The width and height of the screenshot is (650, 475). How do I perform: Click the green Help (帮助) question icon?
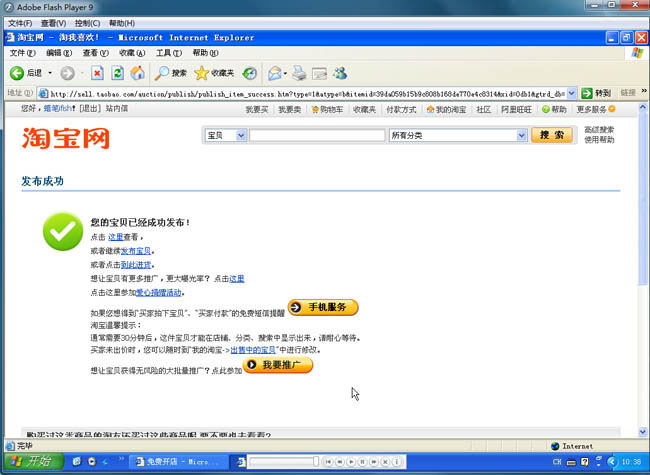pos(546,109)
